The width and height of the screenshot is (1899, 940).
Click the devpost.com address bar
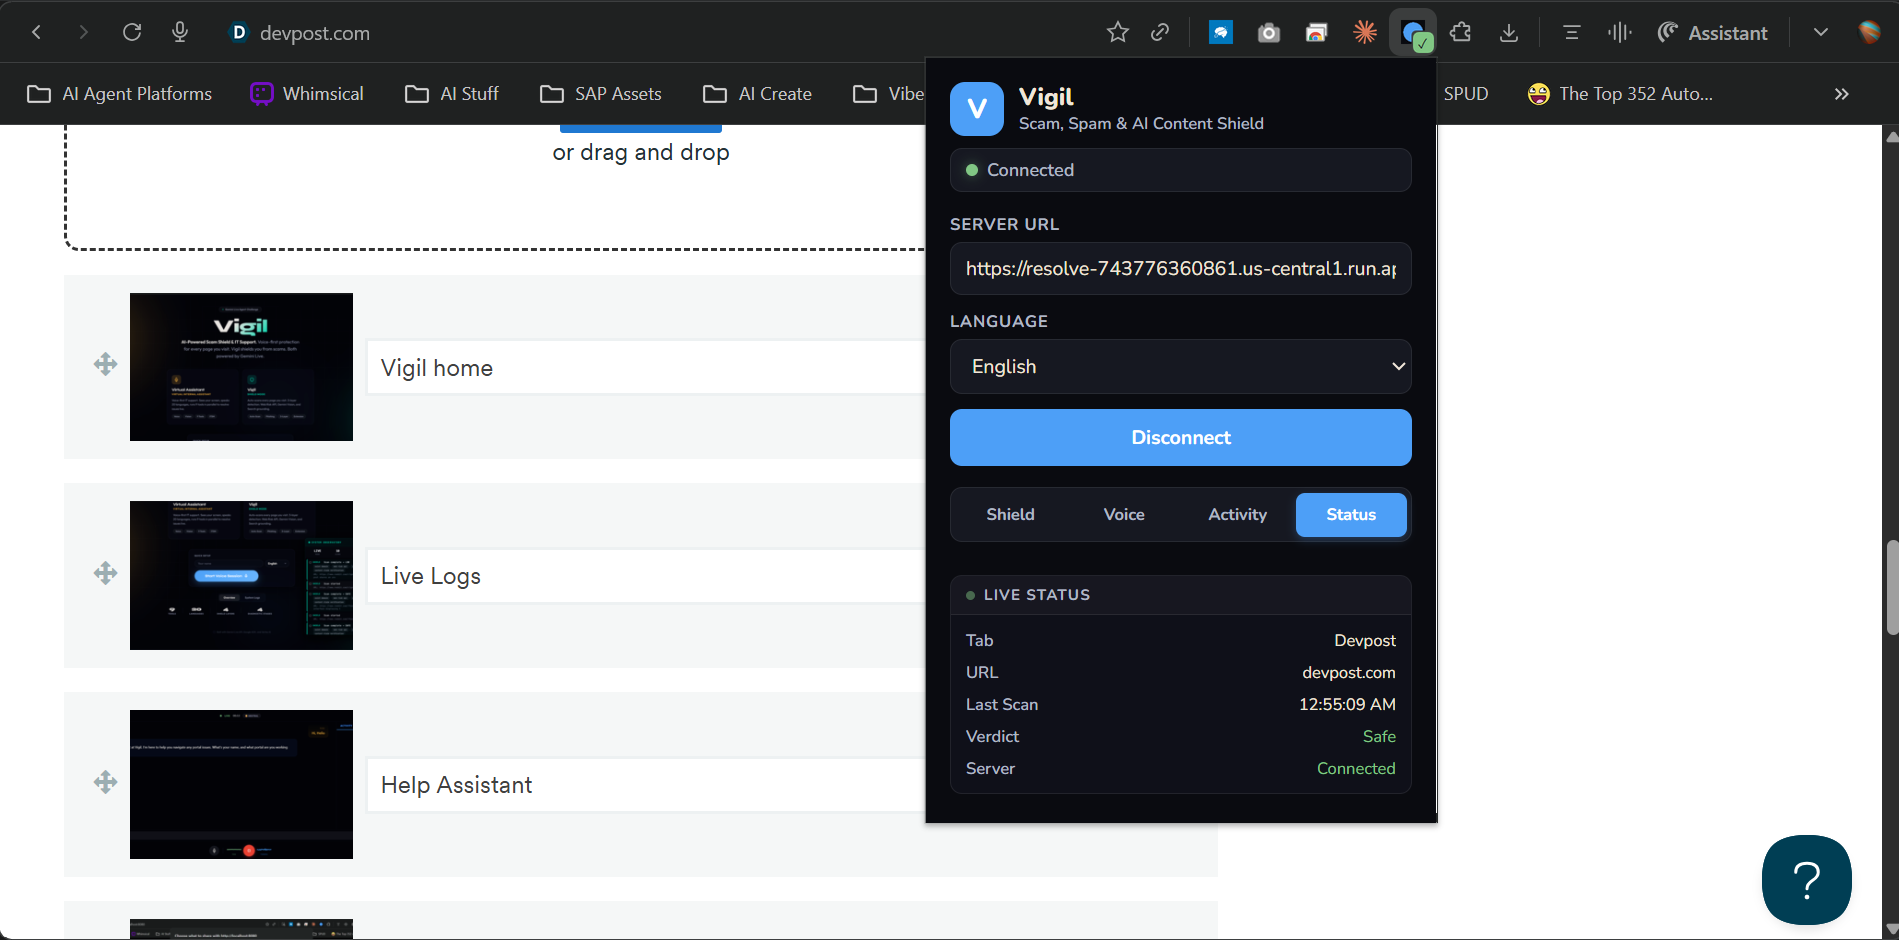(314, 33)
